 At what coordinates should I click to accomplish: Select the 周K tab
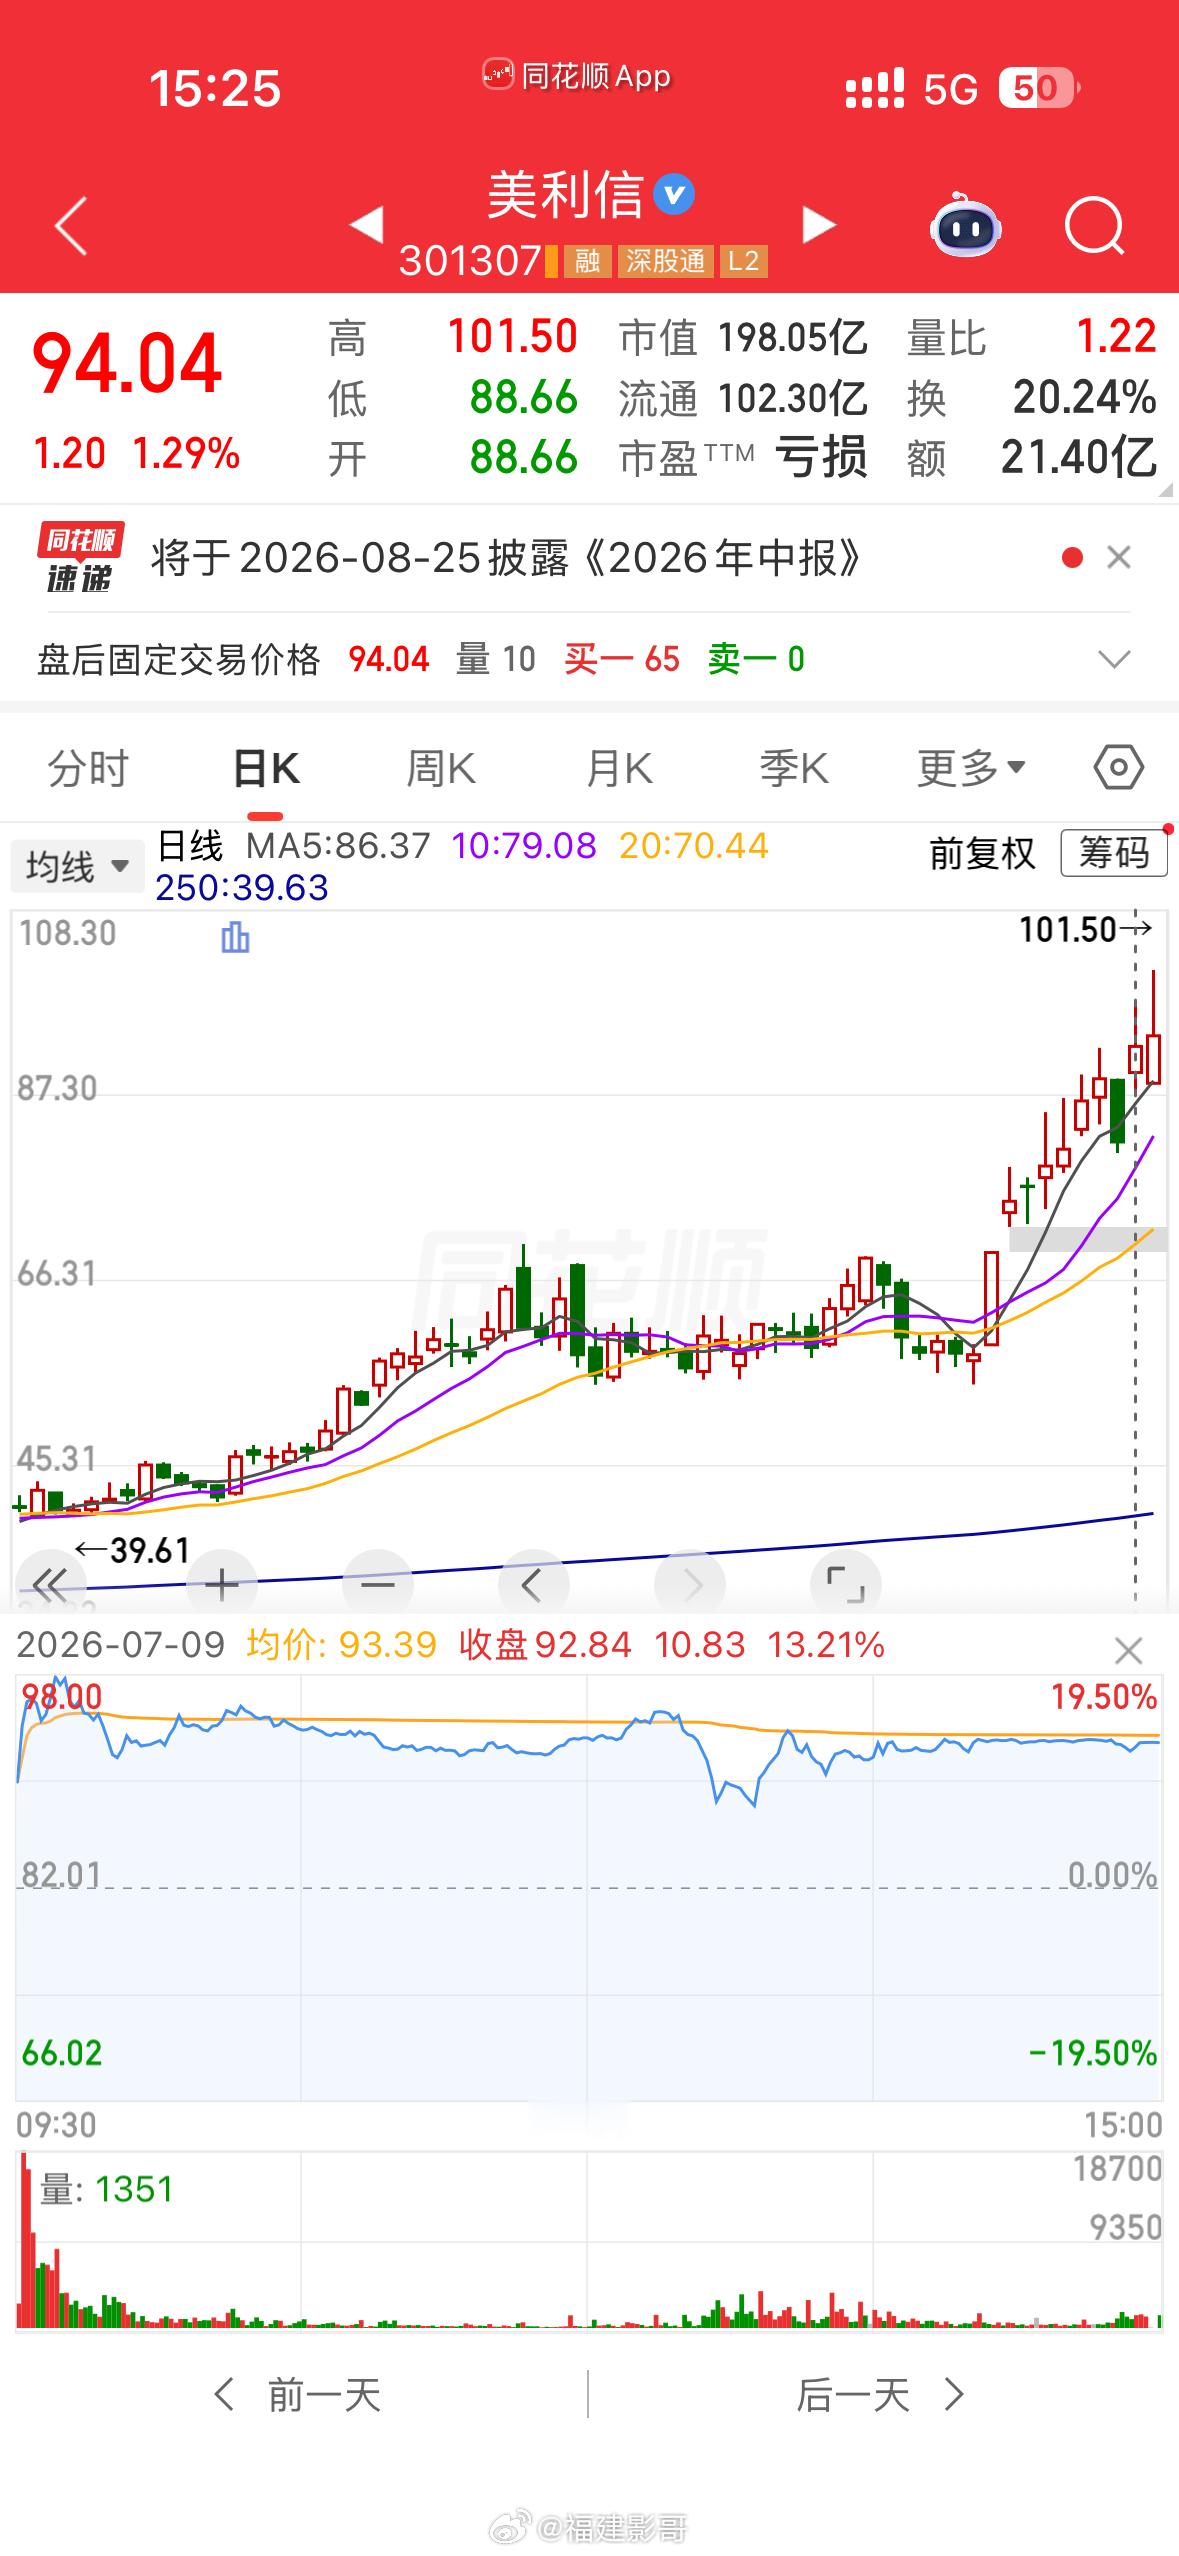point(441,768)
